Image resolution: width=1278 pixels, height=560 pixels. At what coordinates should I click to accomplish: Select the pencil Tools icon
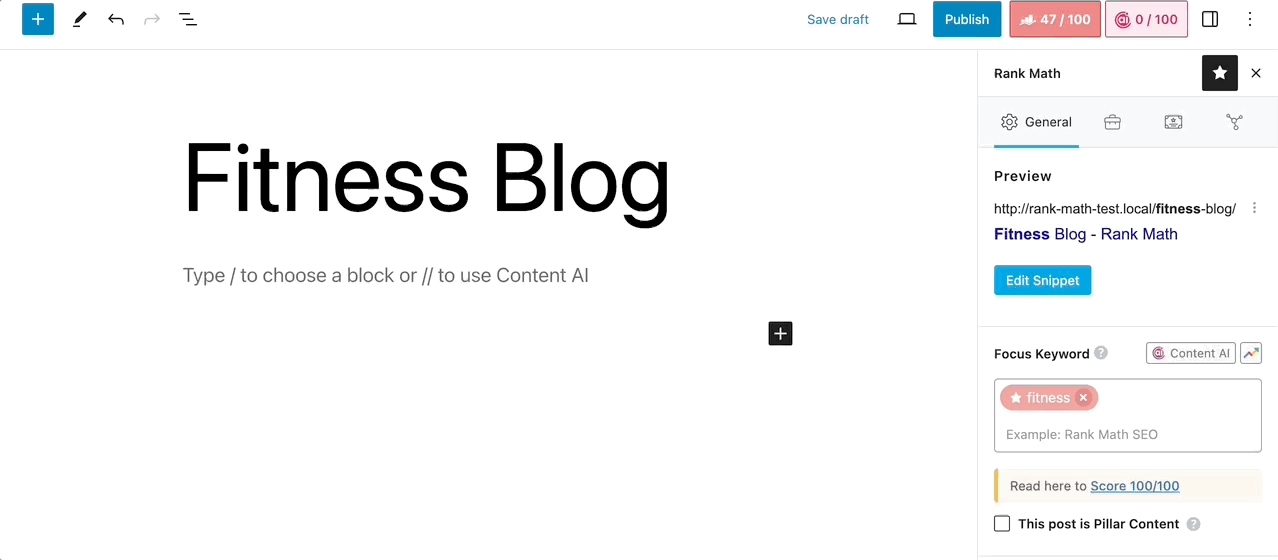point(80,19)
